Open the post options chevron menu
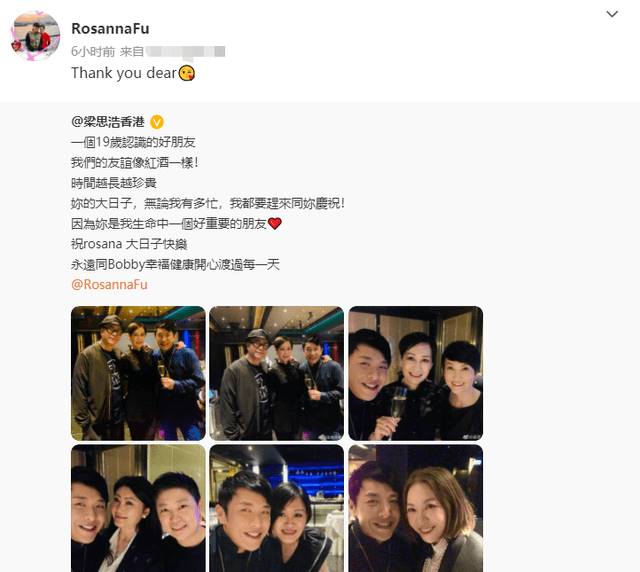 click(x=612, y=14)
